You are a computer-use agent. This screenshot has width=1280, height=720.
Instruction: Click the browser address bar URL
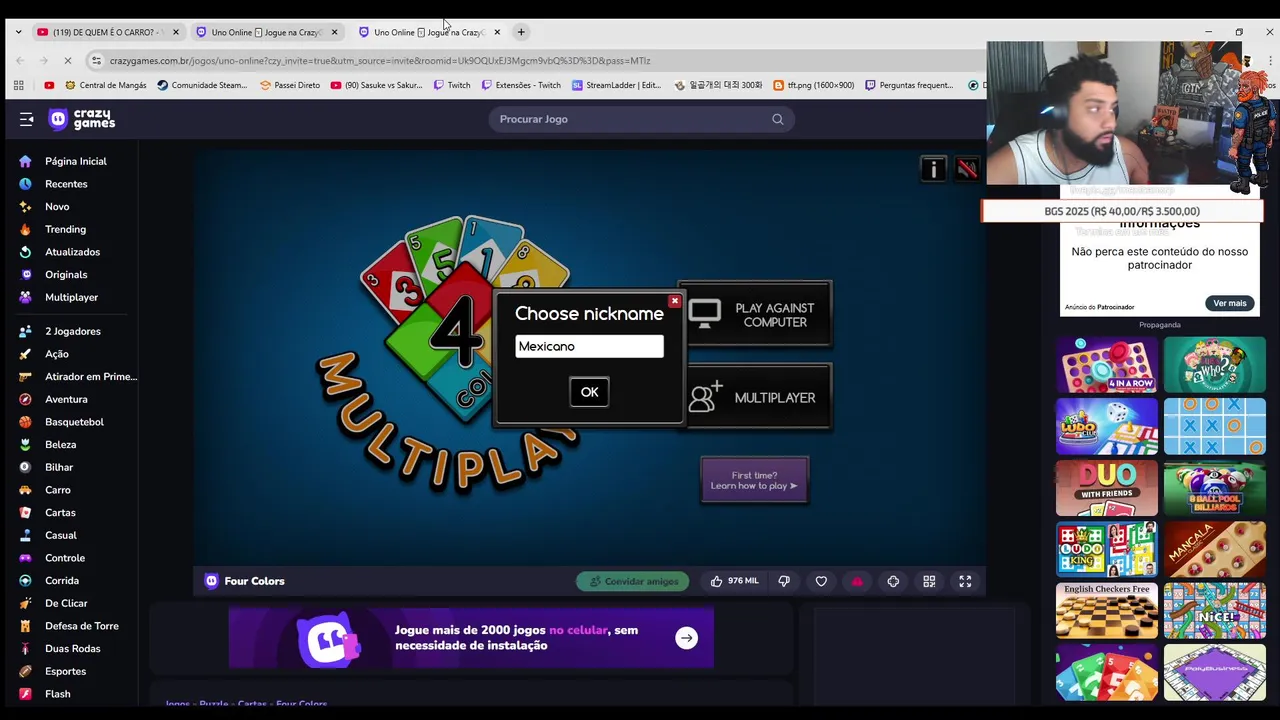click(x=380, y=61)
